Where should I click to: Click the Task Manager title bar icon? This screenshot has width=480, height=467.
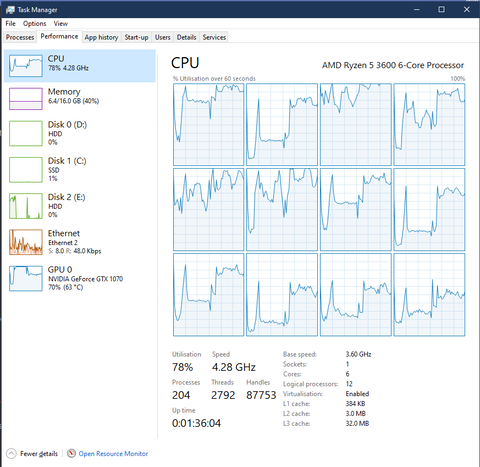point(10,10)
